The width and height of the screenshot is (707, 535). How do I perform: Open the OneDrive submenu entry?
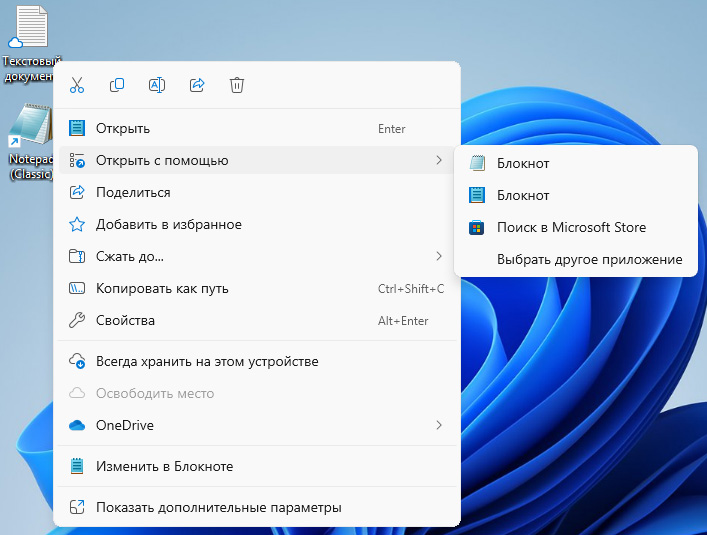pos(257,425)
